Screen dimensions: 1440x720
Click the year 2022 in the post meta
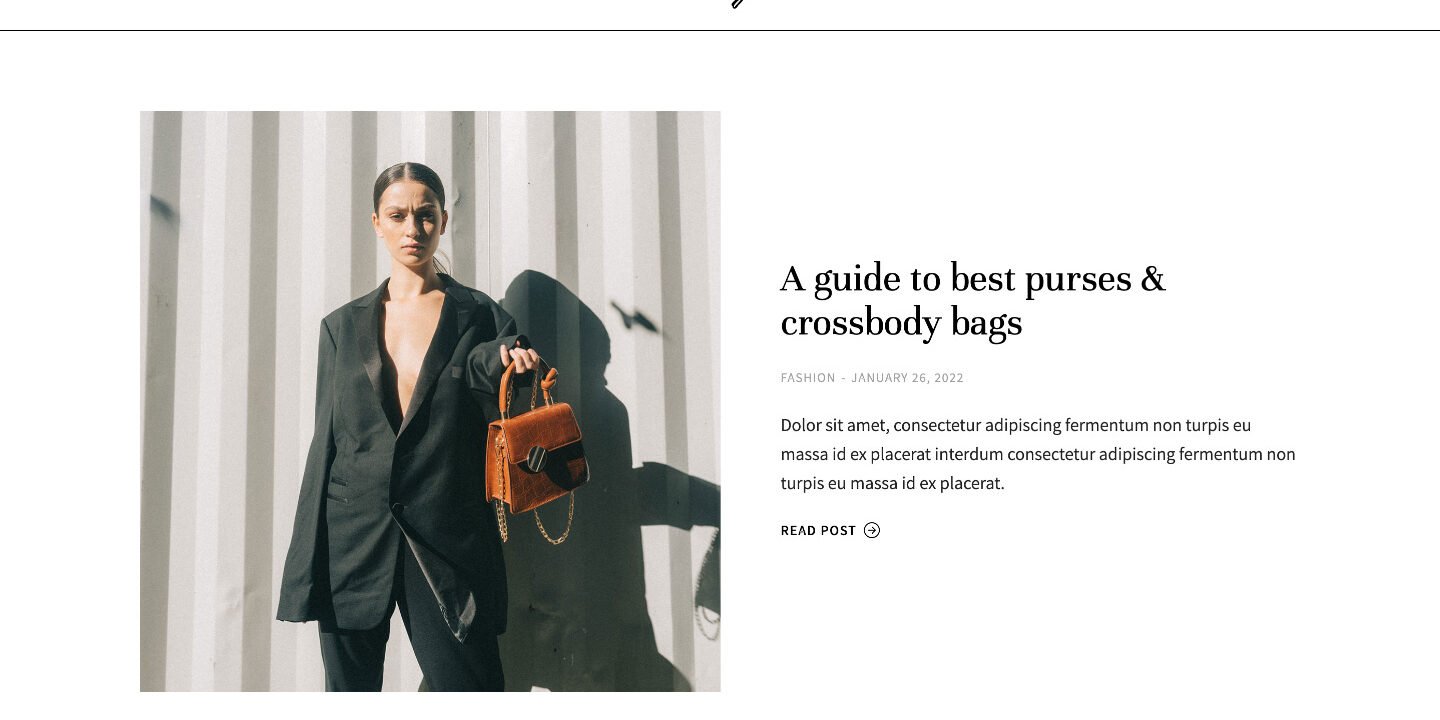coord(949,378)
